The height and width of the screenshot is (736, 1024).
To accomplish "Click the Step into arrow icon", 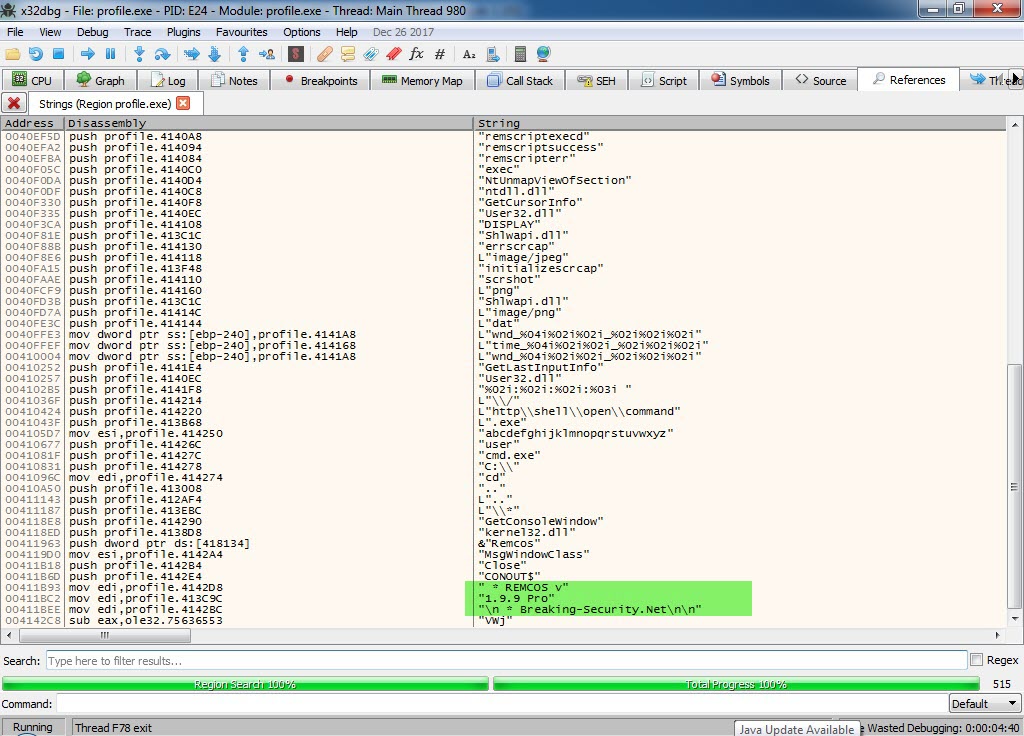I will (x=139, y=54).
